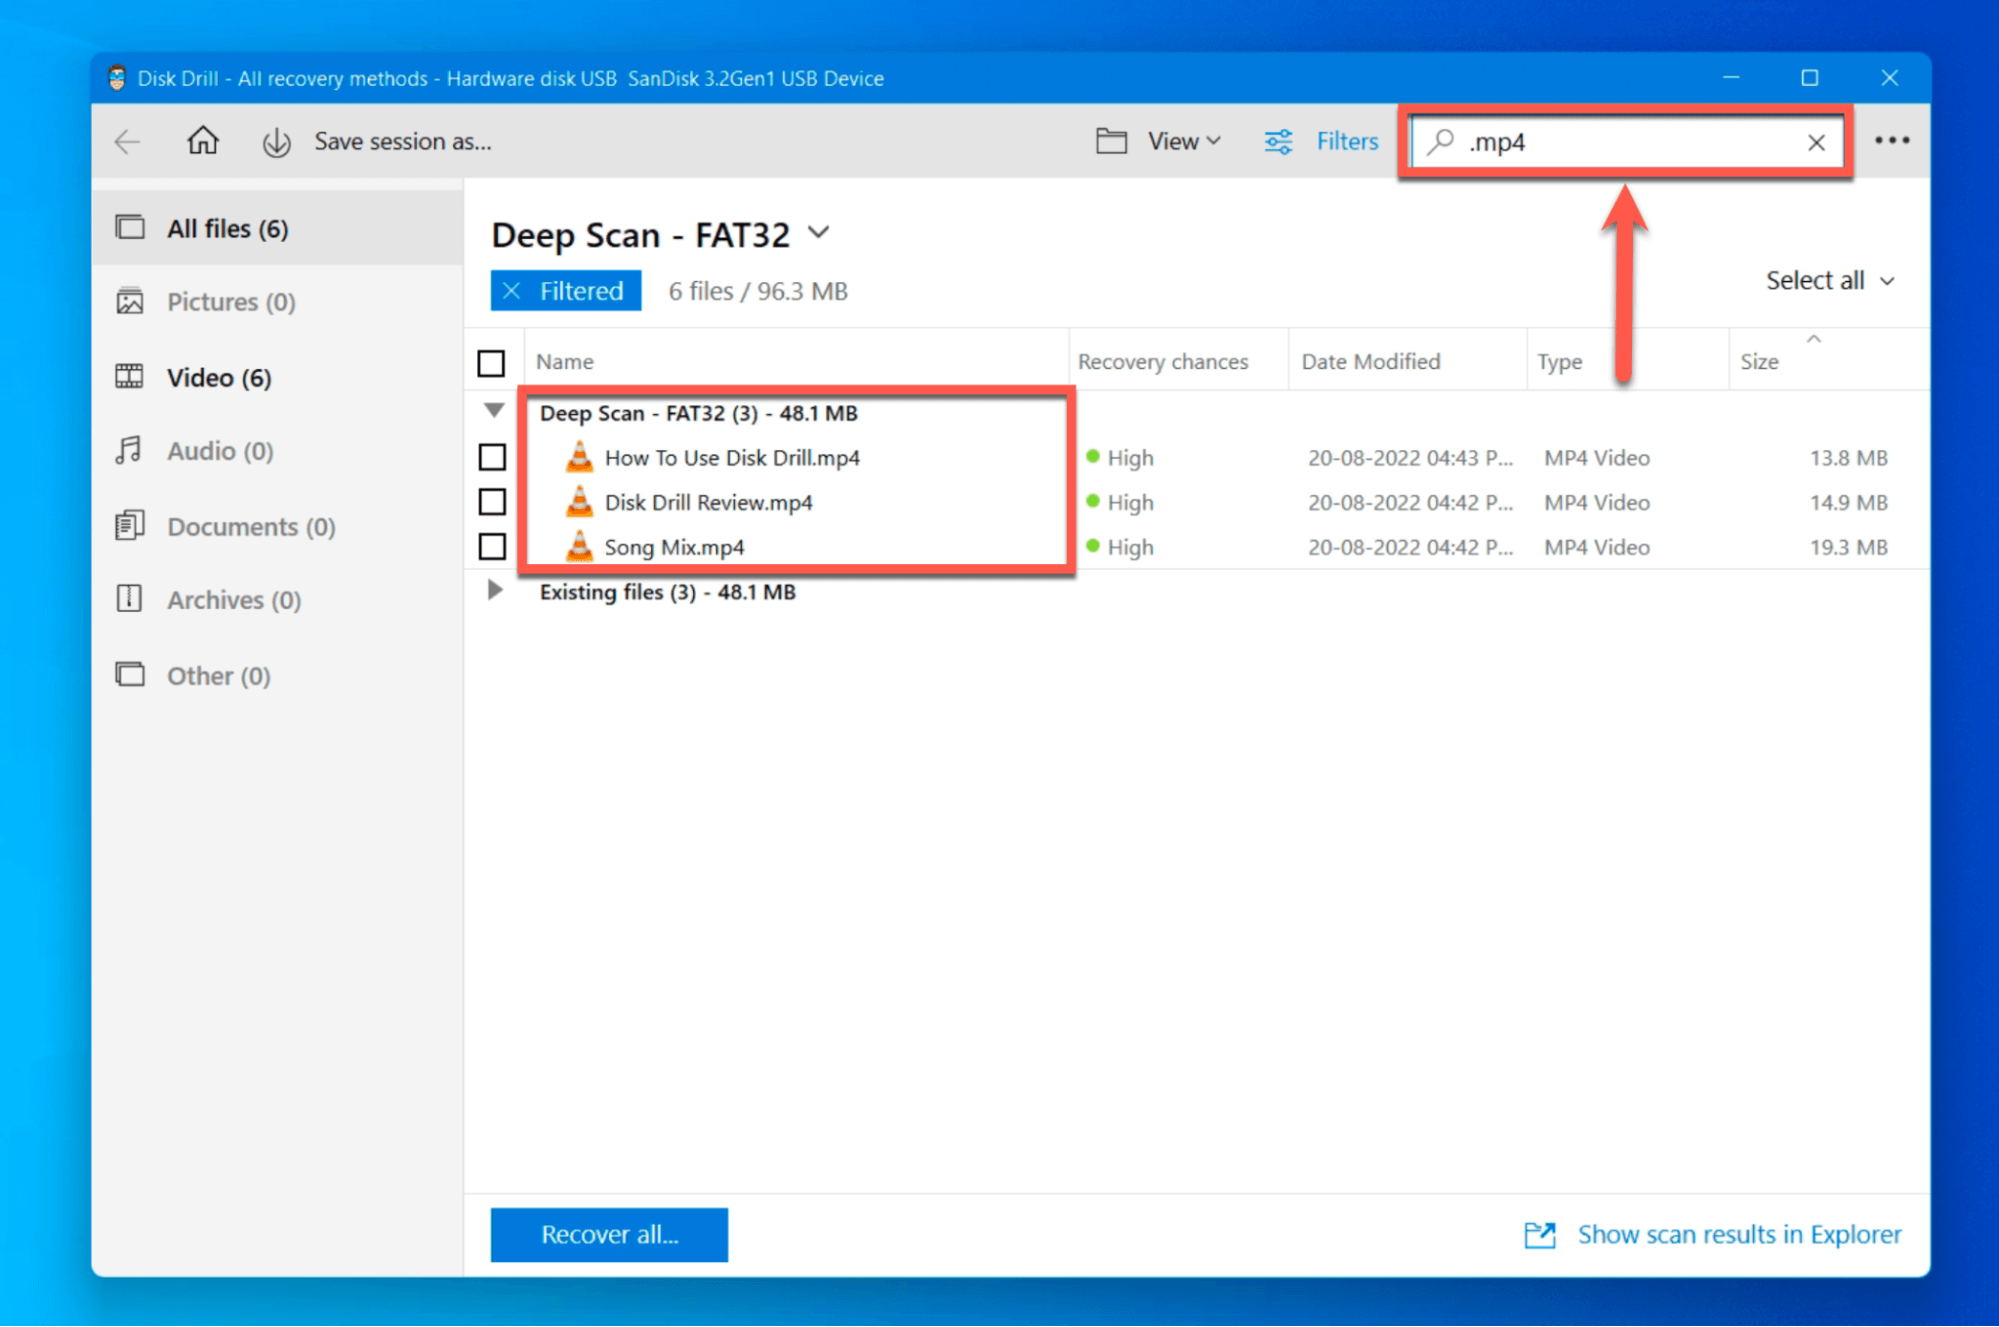Open the Select all dropdown
This screenshot has height=1327, width=1999.
[1830, 280]
